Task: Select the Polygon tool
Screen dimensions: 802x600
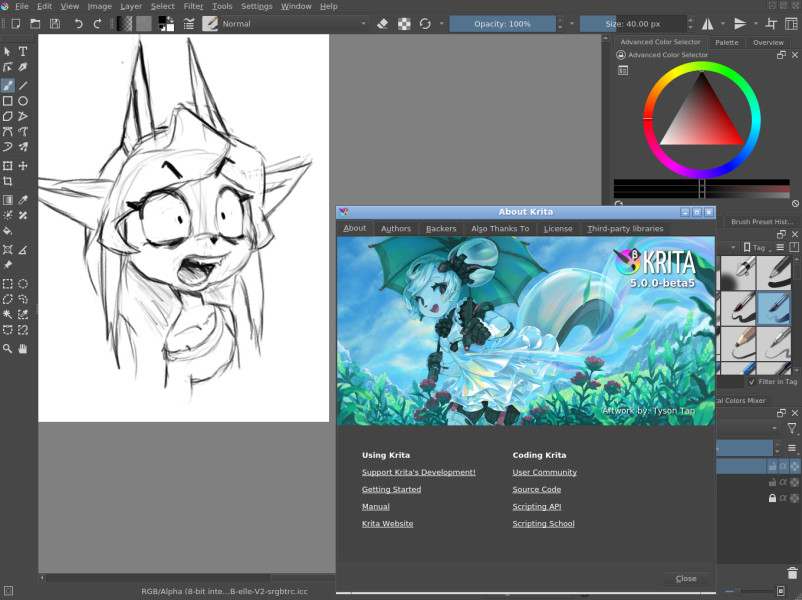Action: [7, 116]
